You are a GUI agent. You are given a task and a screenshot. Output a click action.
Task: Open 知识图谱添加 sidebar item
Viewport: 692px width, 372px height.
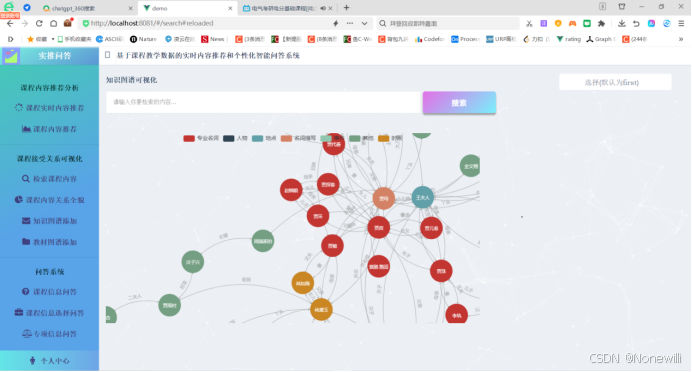pyautogui.click(x=49, y=221)
